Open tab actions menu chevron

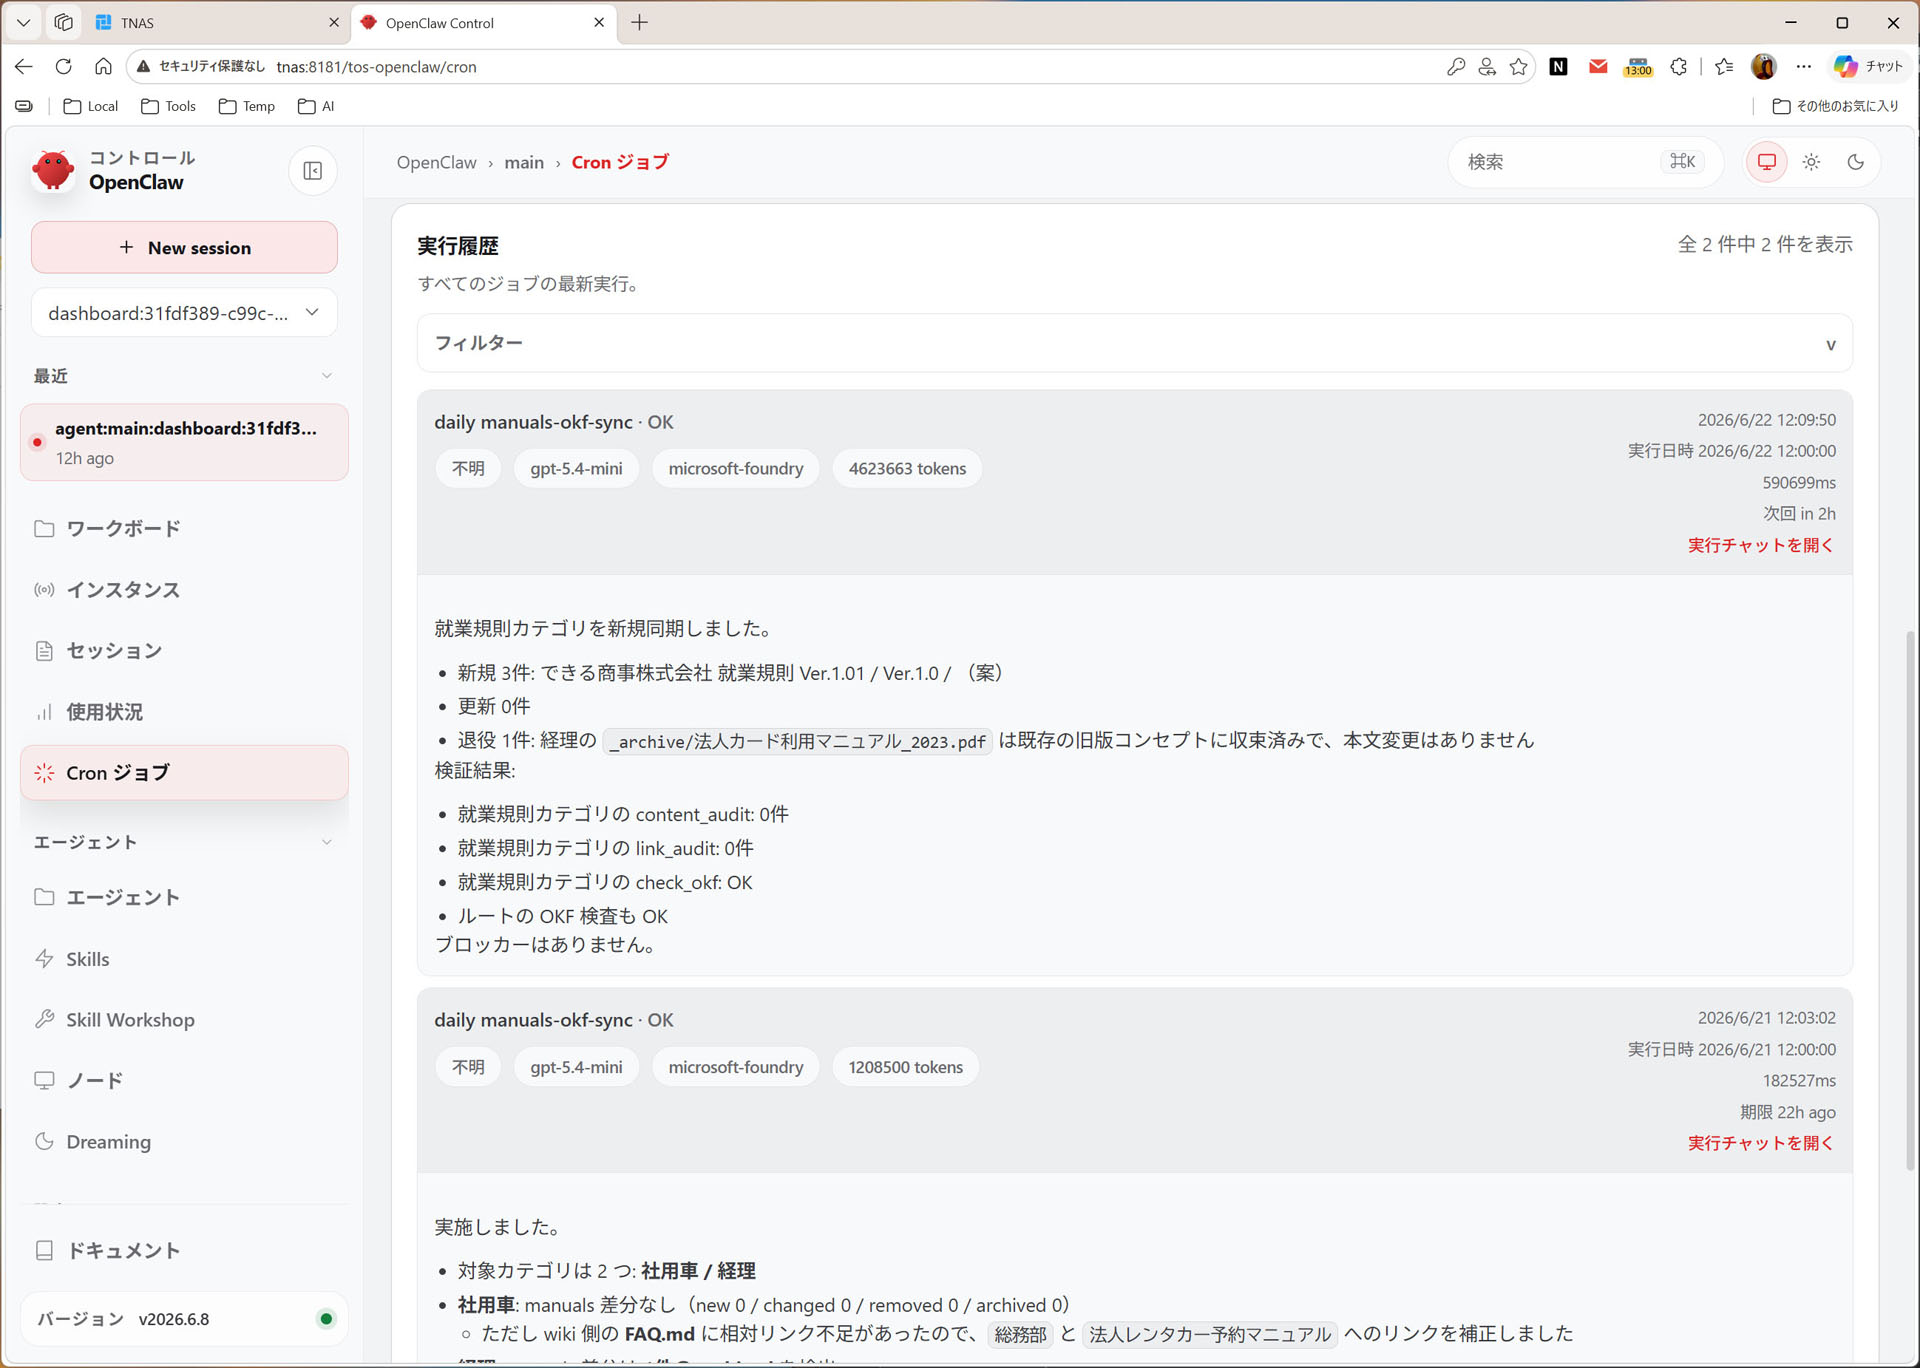tap(23, 22)
